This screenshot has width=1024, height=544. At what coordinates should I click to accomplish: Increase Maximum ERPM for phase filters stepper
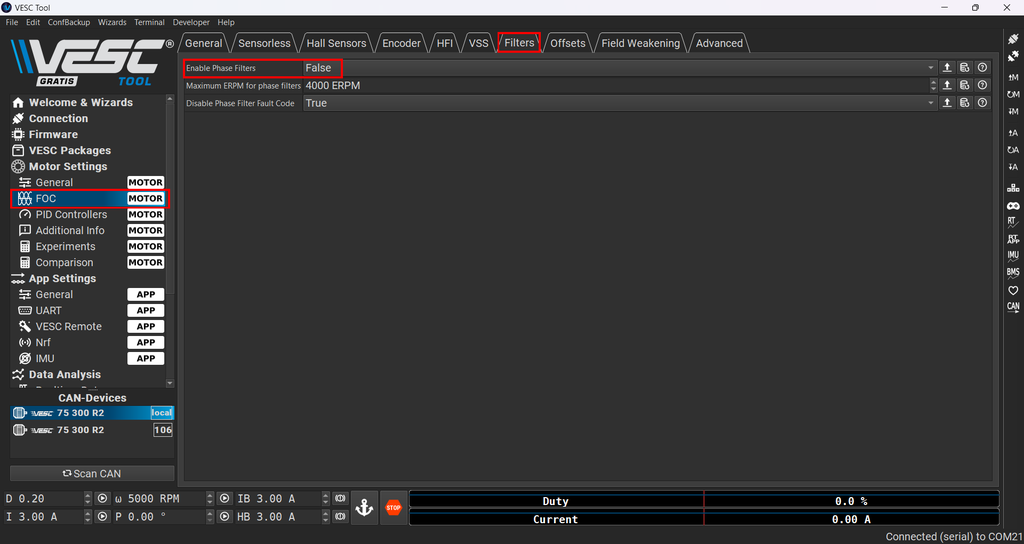(x=931, y=83)
